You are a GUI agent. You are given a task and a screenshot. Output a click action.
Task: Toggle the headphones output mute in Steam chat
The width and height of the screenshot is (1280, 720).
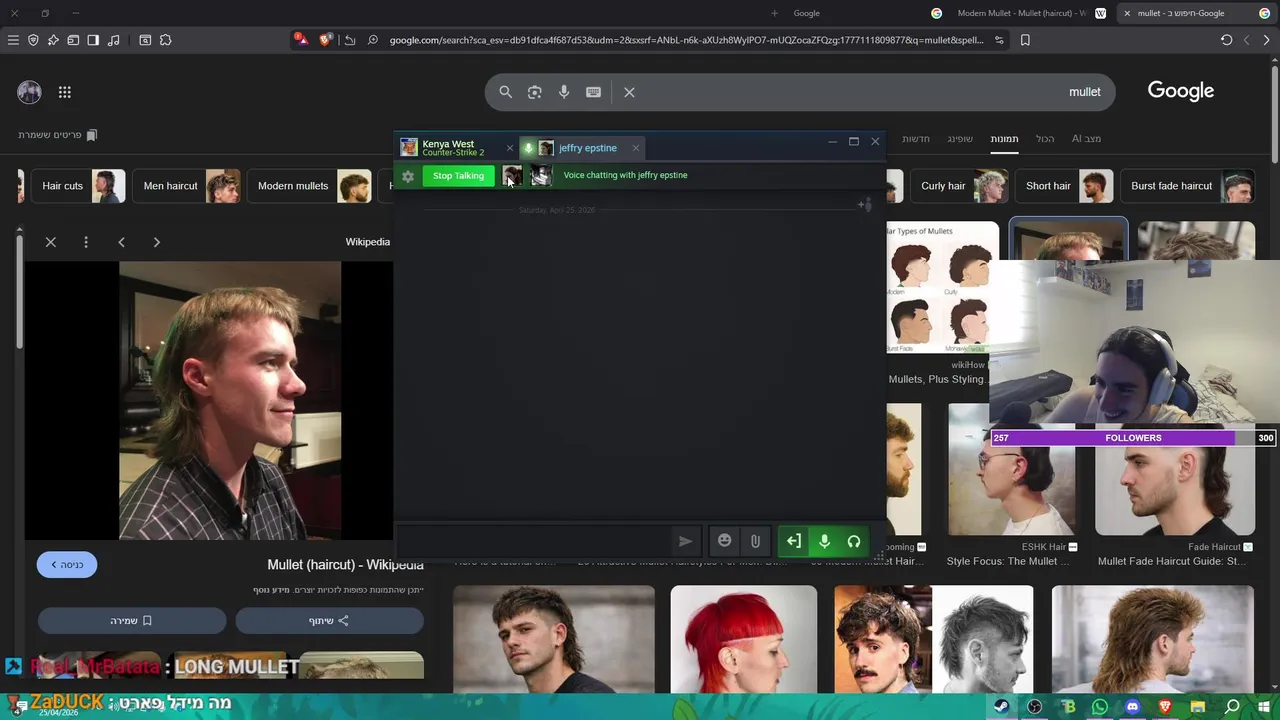tap(854, 541)
